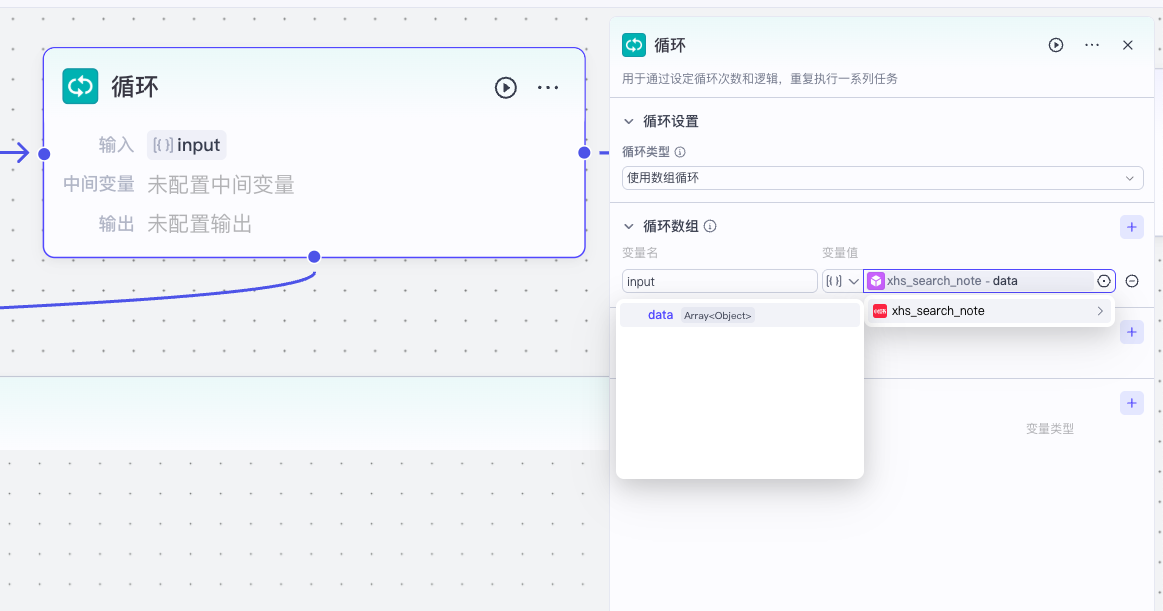
Task: Open the variable type selector dropdown
Action: [842, 281]
